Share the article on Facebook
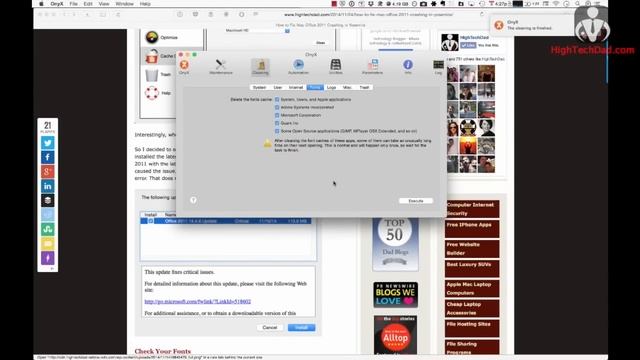Image resolution: width=640 pixels, height=360 pixels. tap(48, 157)
